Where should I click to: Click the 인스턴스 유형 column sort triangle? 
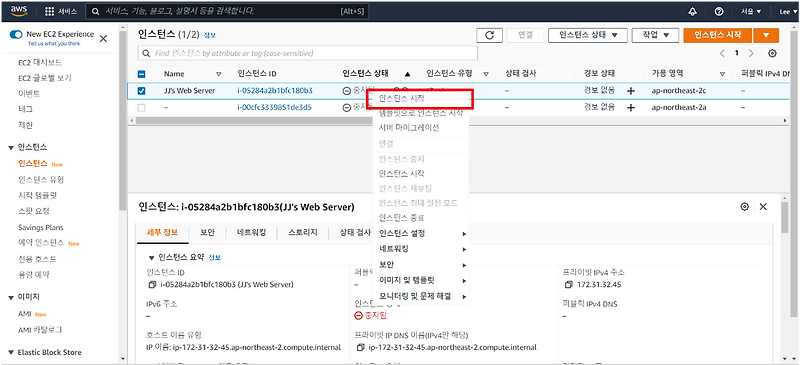tap(486, 74)
